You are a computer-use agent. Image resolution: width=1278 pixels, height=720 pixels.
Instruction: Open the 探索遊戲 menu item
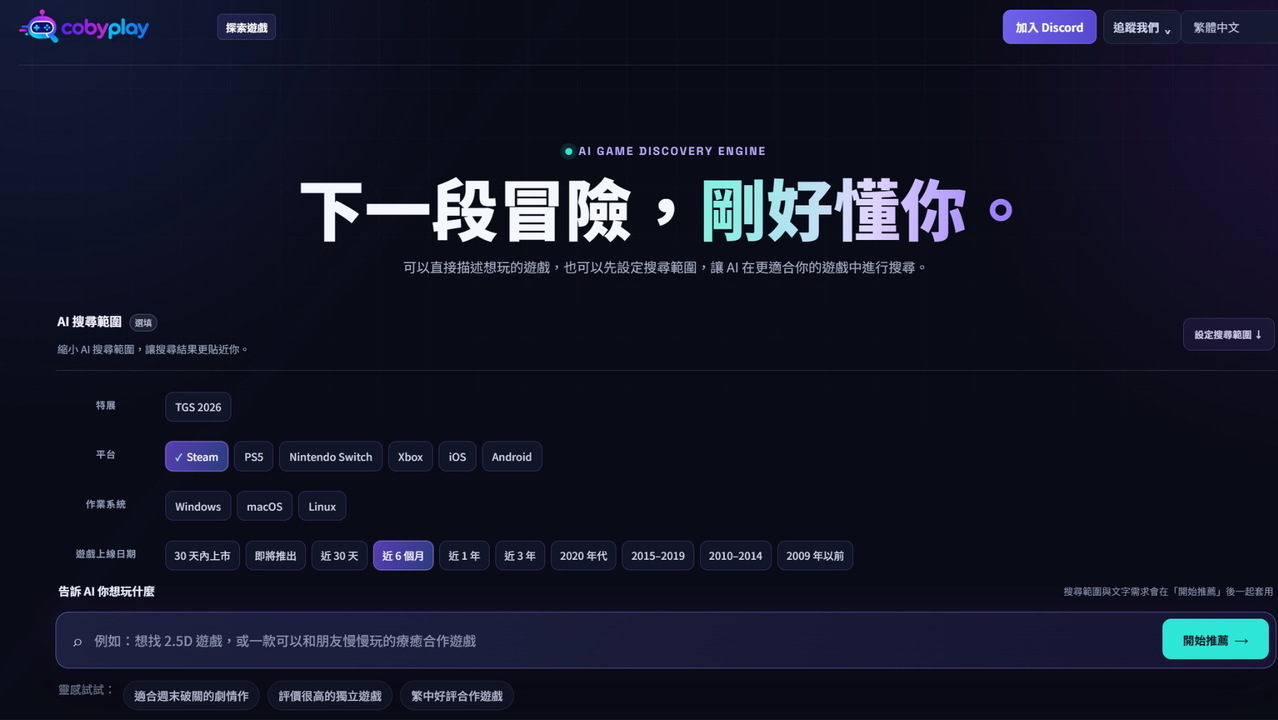246,27
